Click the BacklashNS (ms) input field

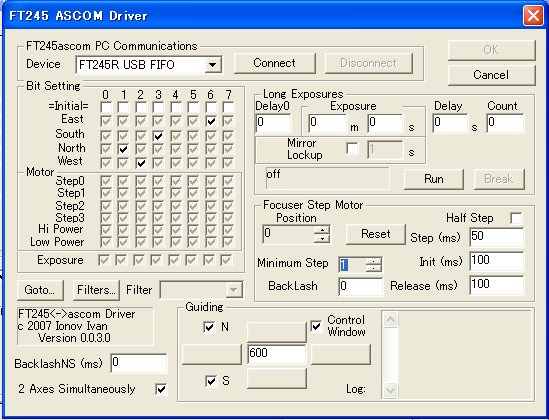pyautogui.click(x=139, y=363)
